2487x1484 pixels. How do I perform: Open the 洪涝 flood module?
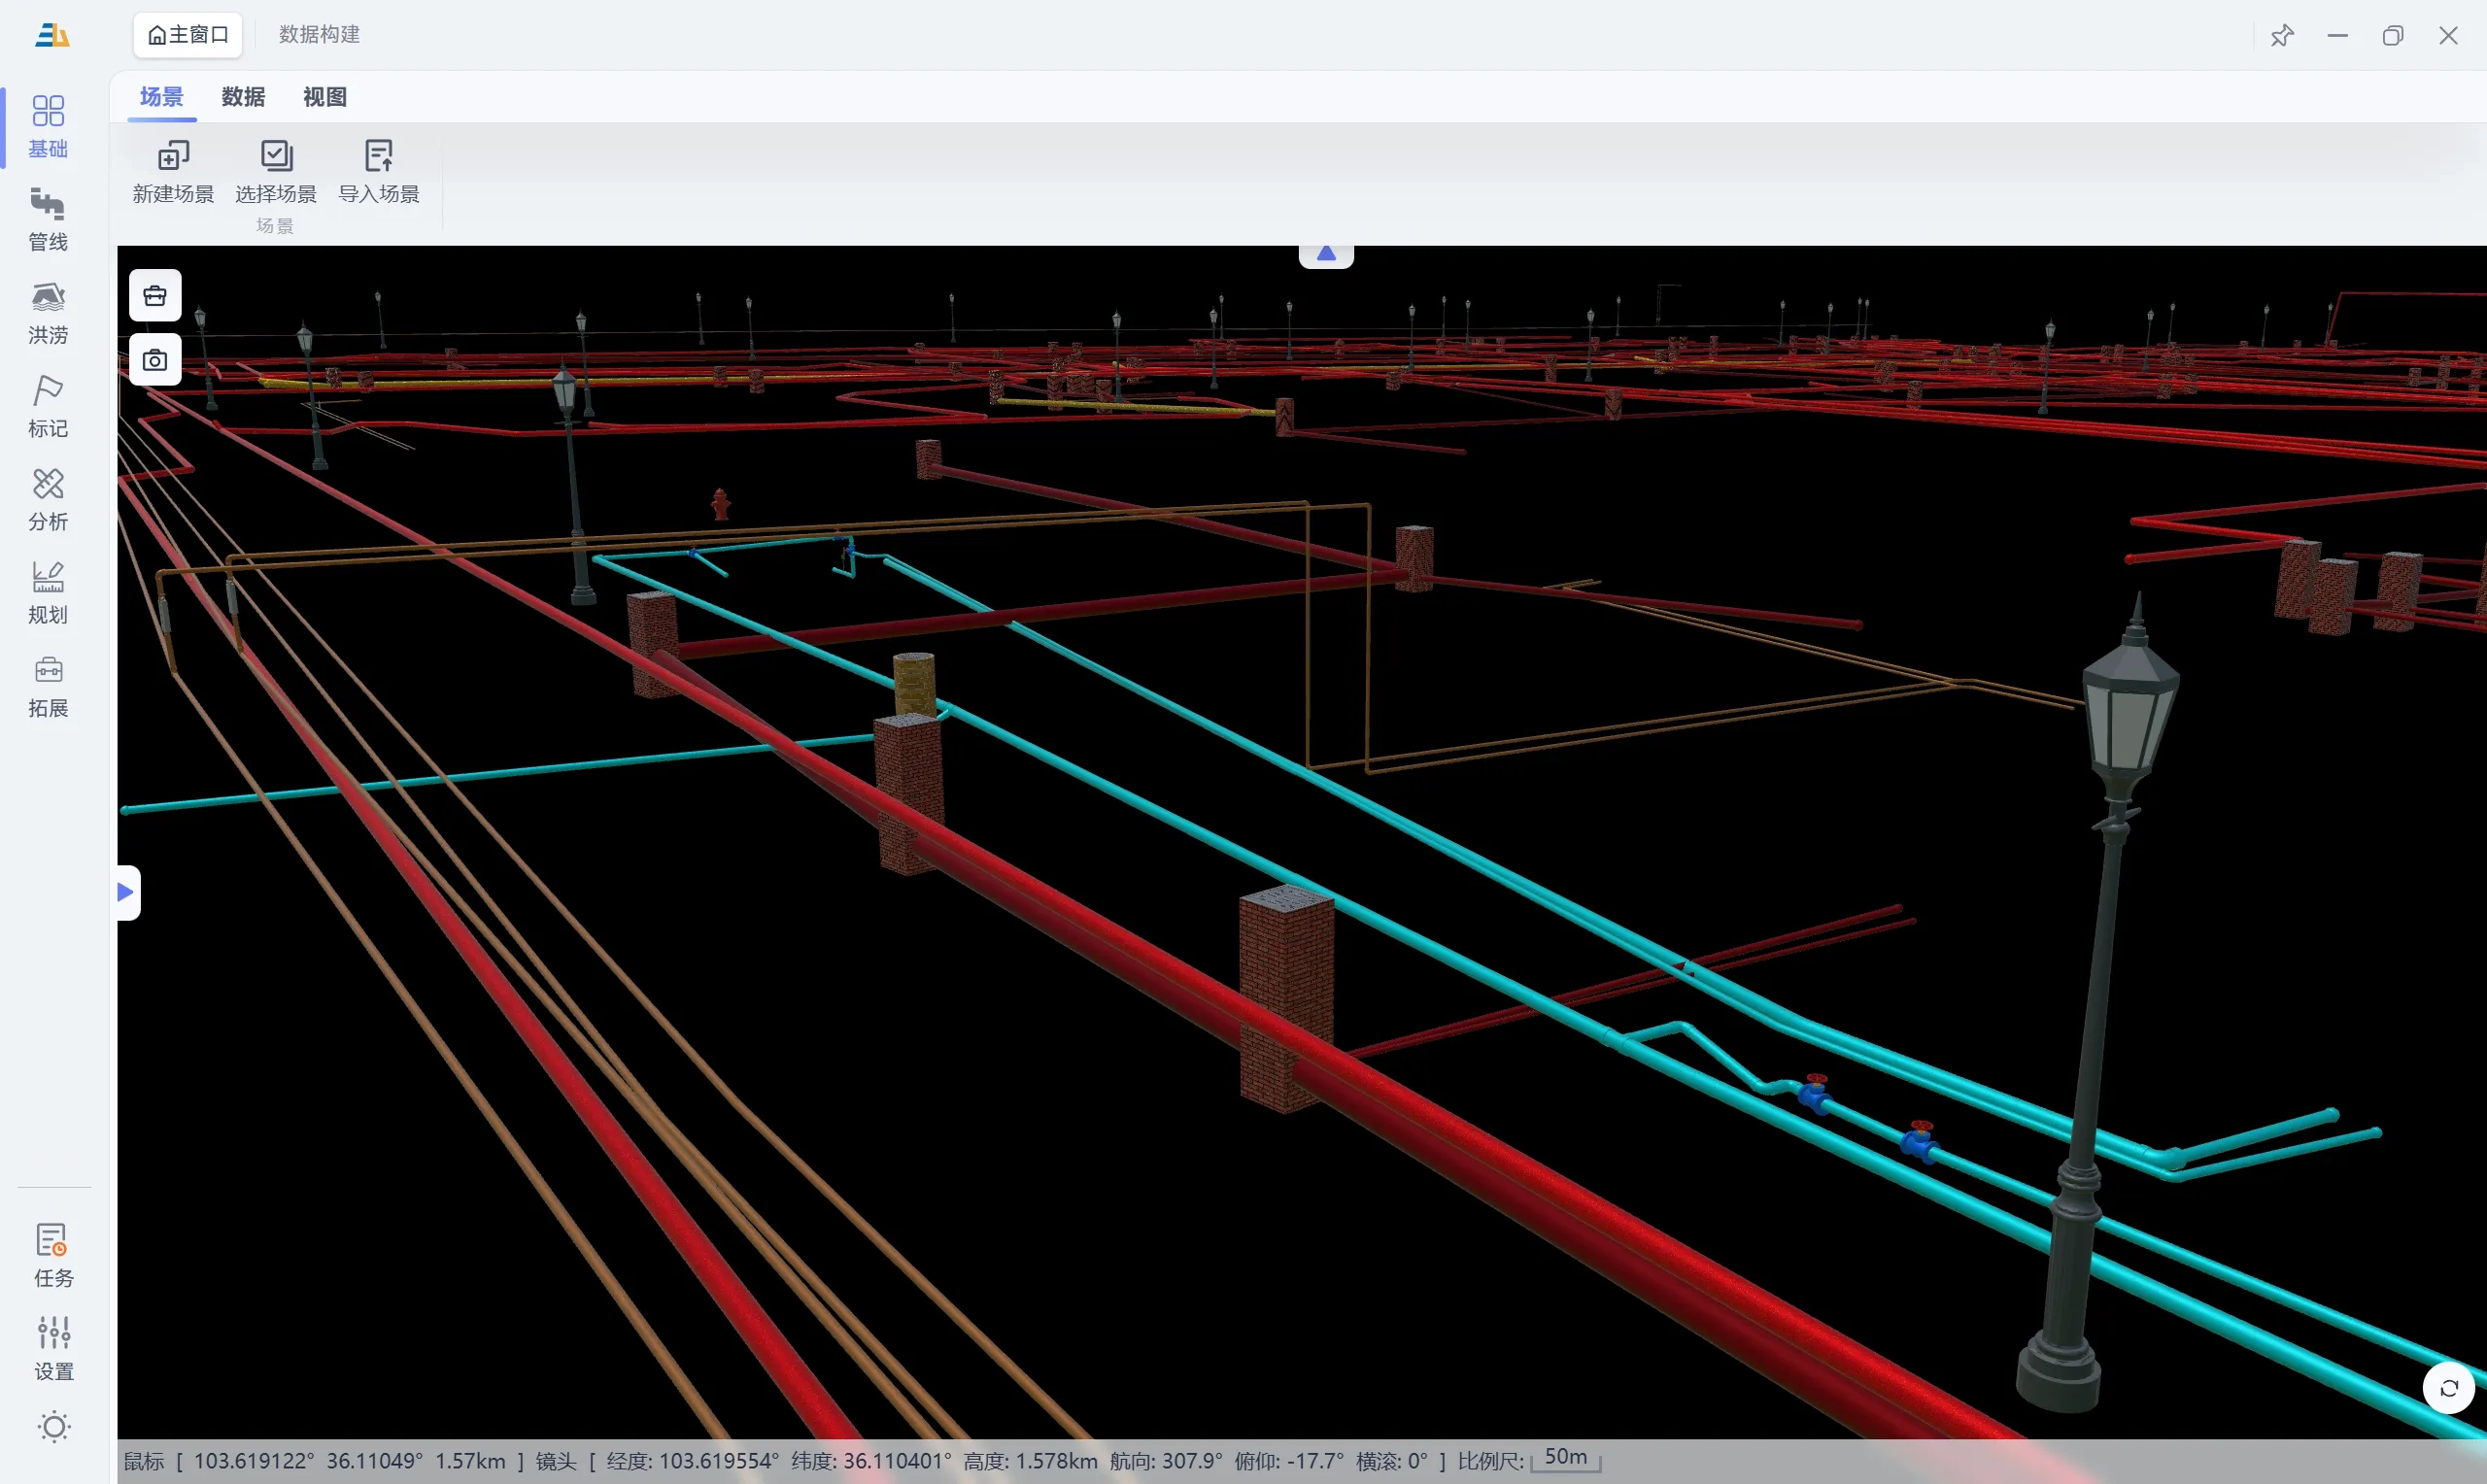tap(48, 313)
